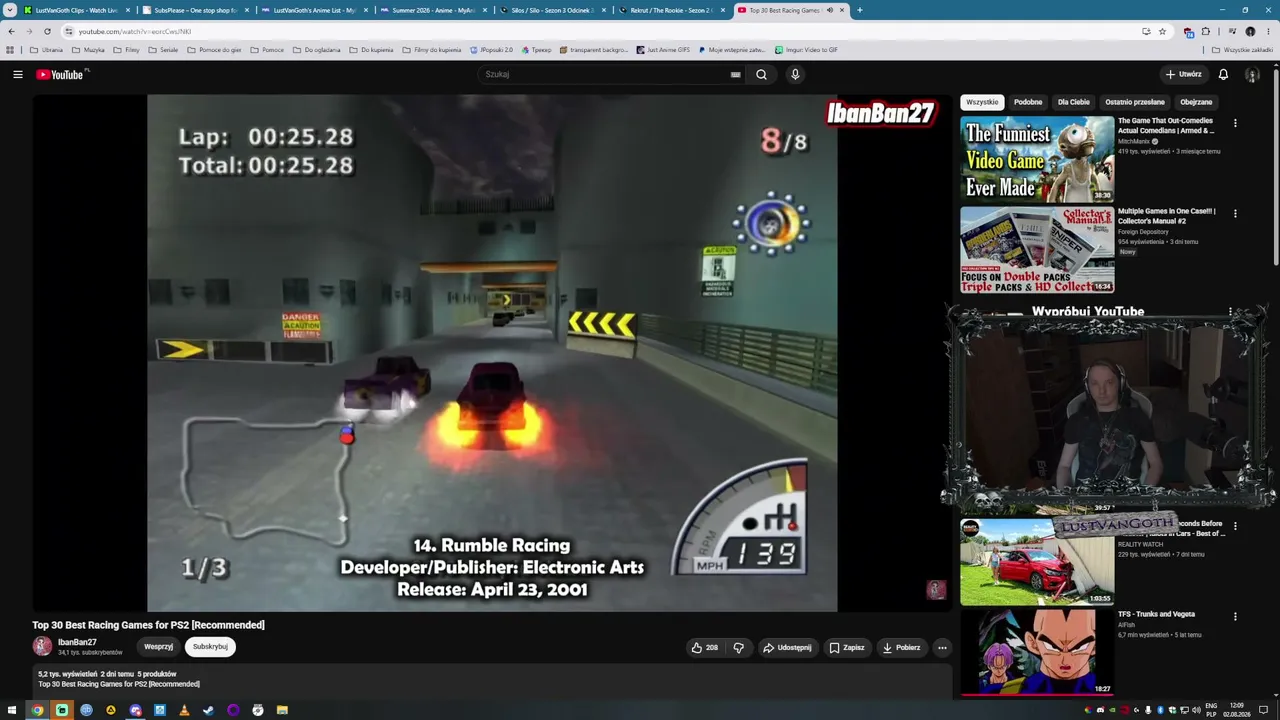Open the Chrome tab search dropdown
1280x720 pixels.
(10, 10)
